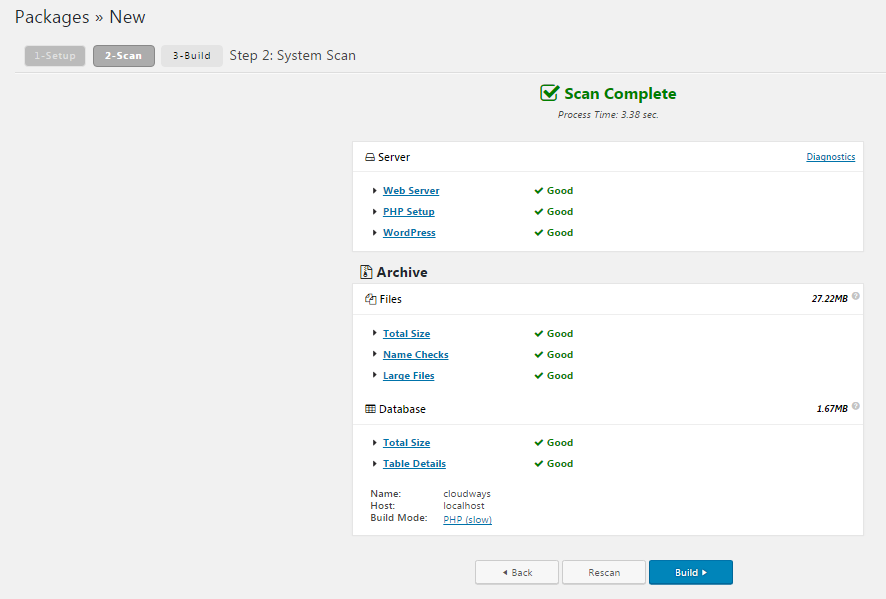886x599 pixels.
Task: Go back with the Back button
Action: (x=517, y=573)
